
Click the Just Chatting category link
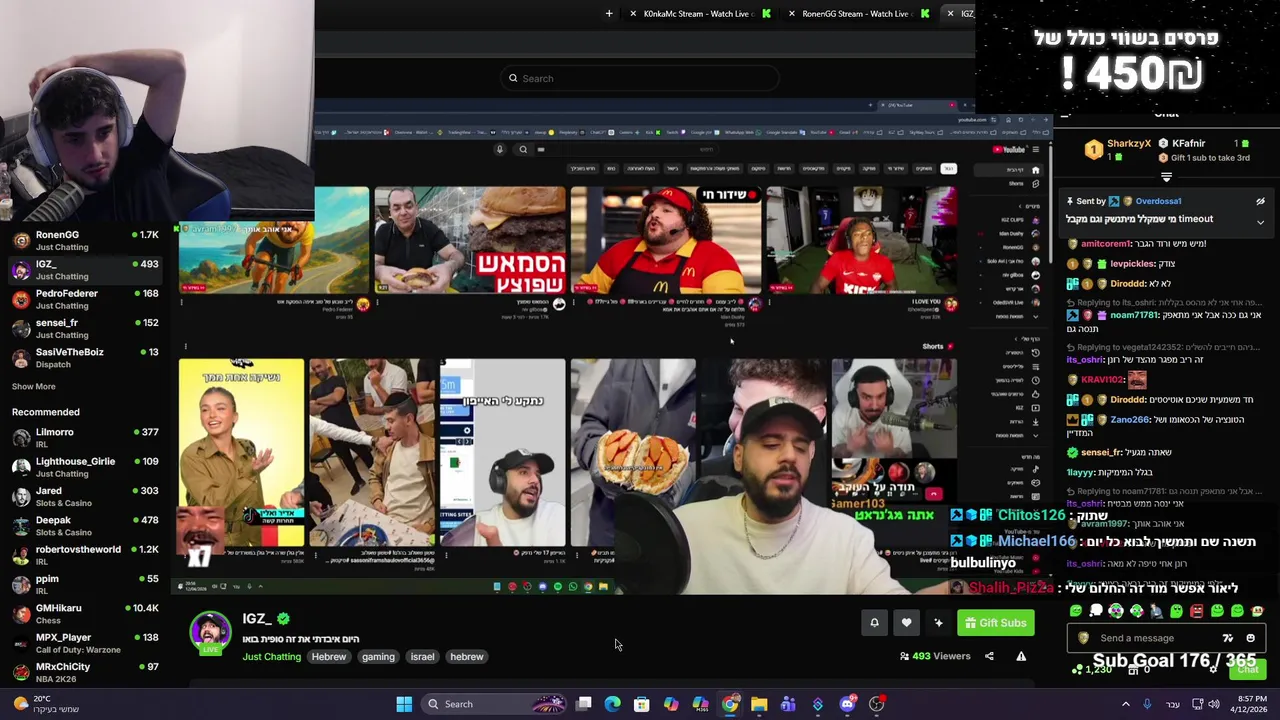point(271,657)
